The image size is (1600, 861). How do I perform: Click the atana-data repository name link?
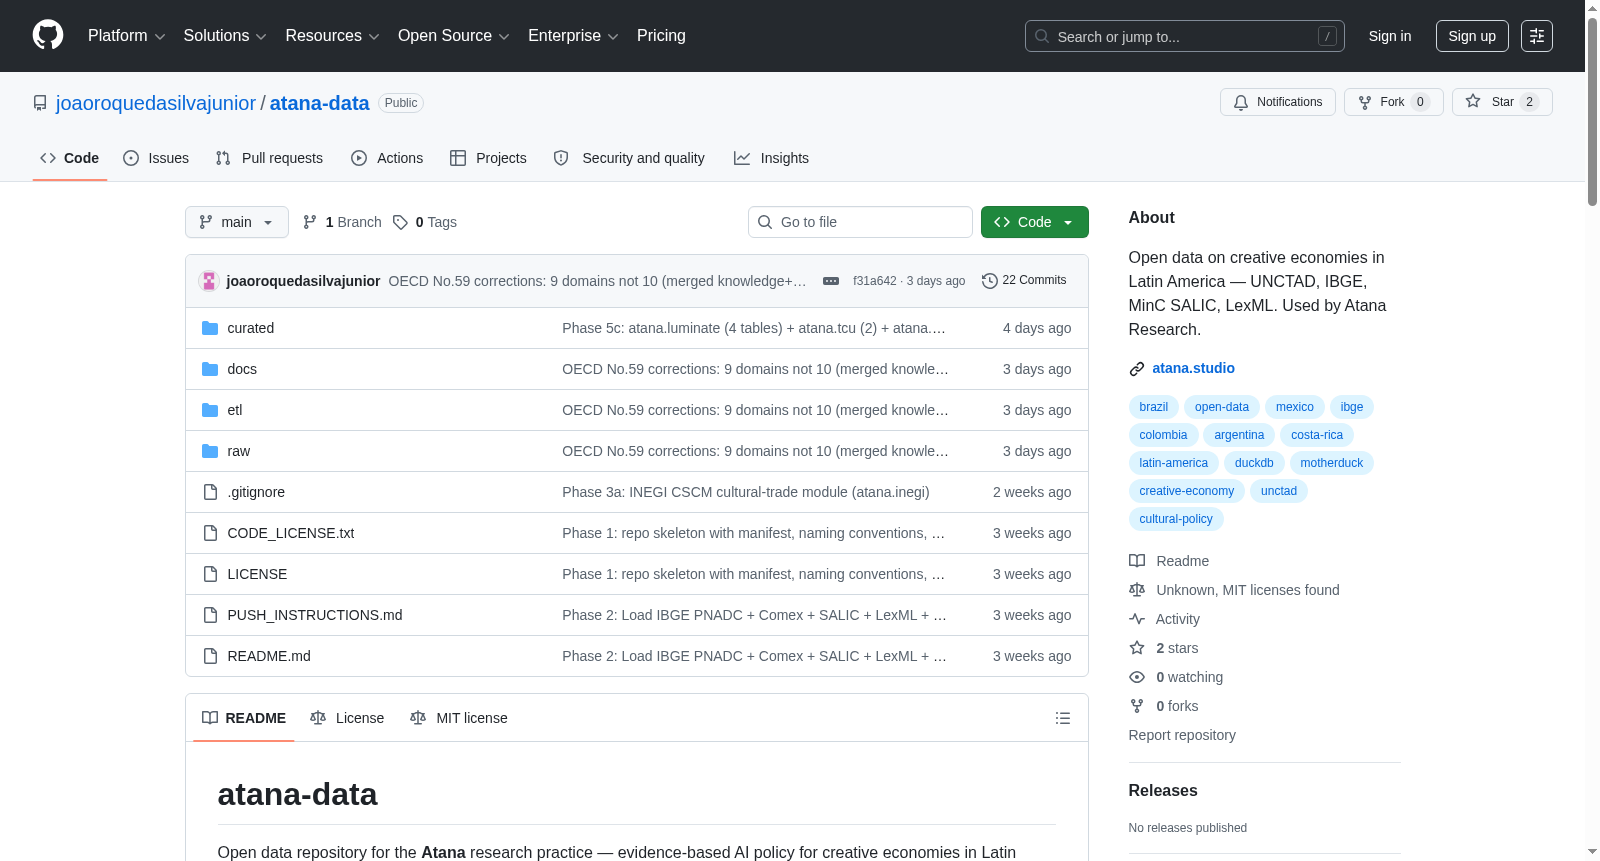(x=319, y=103)
